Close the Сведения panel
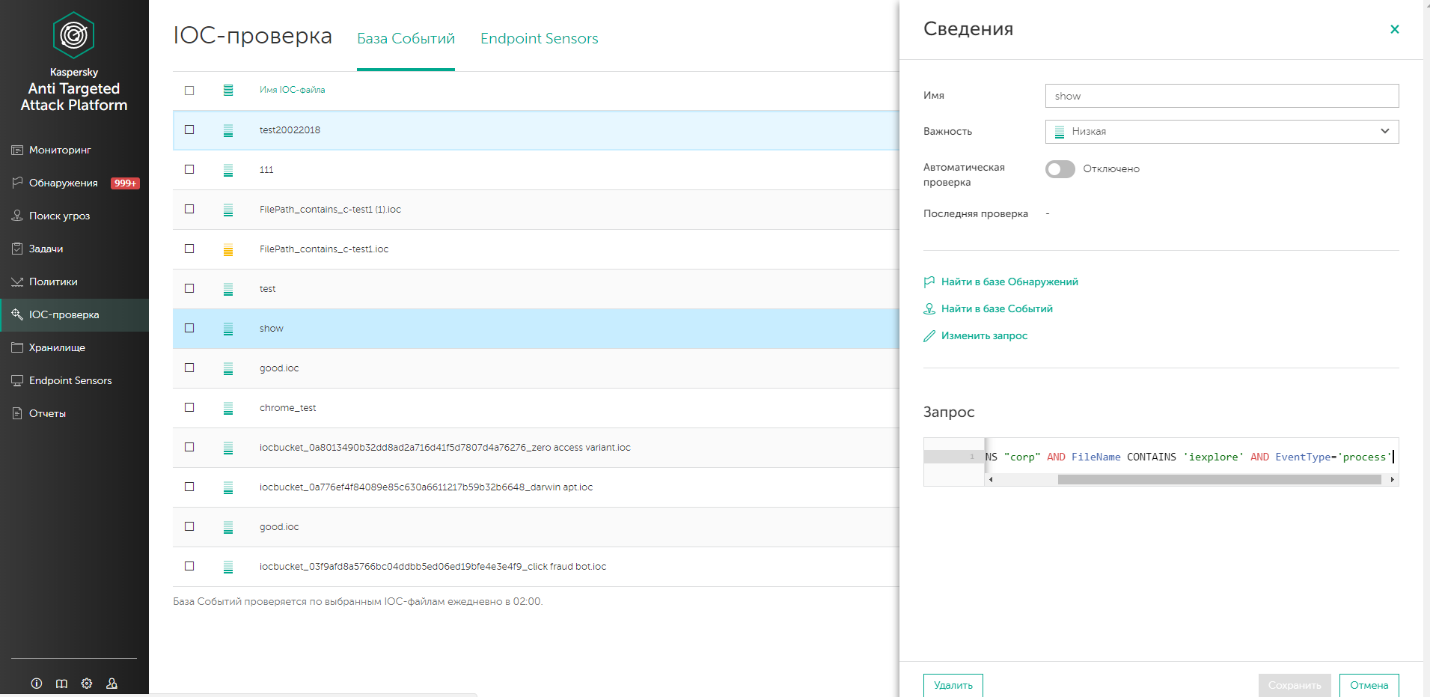Image resolution: width=1430 pixels, height=697 pixels. tap(1395, 29)
